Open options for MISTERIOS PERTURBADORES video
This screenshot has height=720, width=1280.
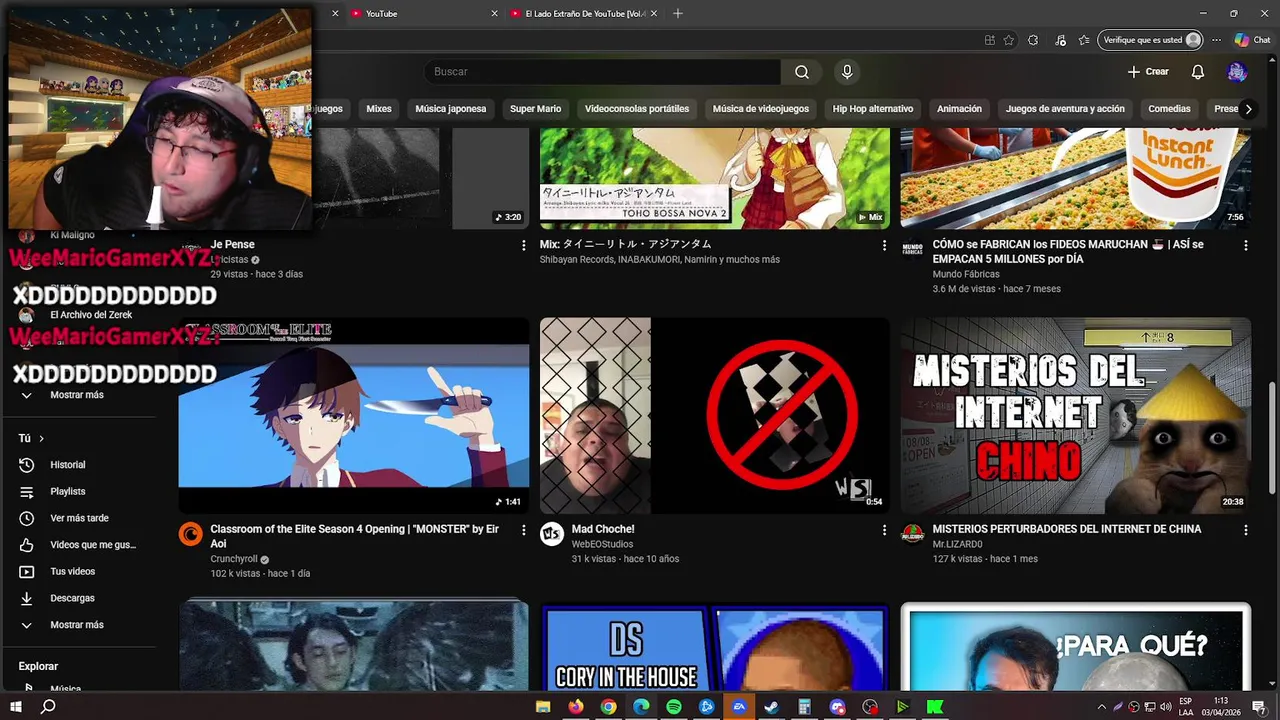[x=1246, y=530]
